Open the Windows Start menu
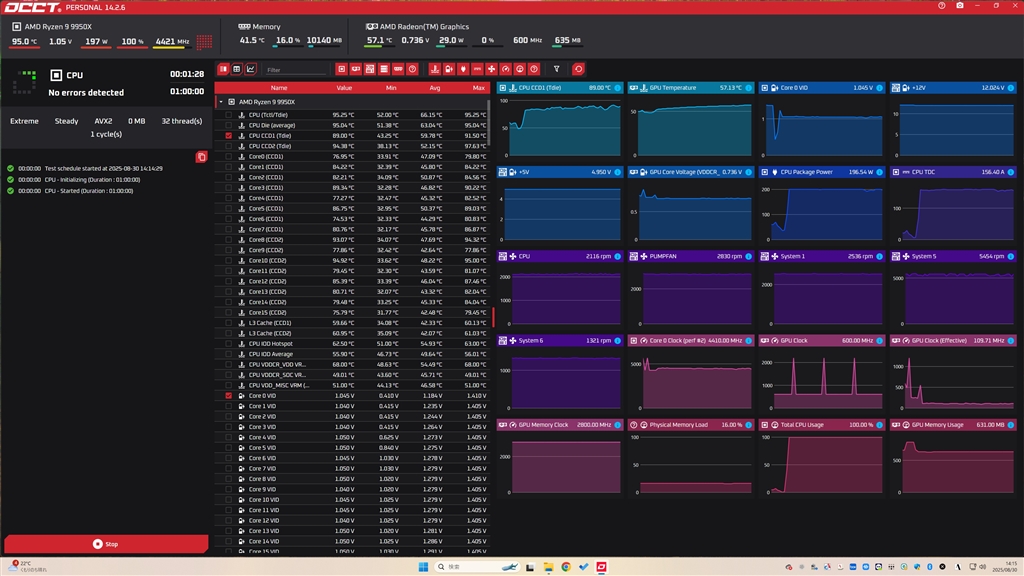1024x576 pixels. 423,566
